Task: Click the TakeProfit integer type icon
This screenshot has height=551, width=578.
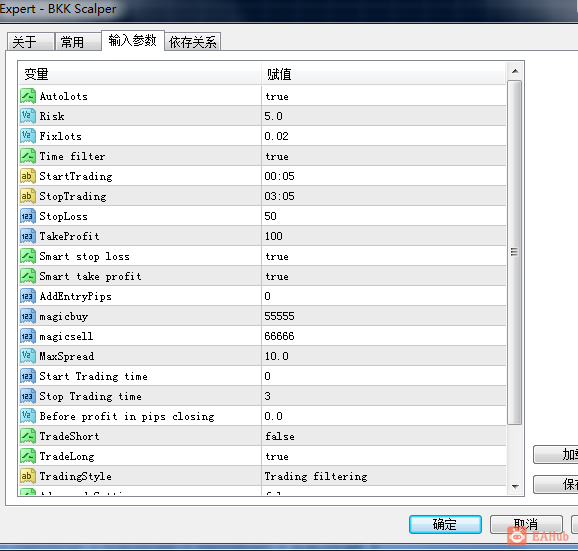Action: pos(28,236)
